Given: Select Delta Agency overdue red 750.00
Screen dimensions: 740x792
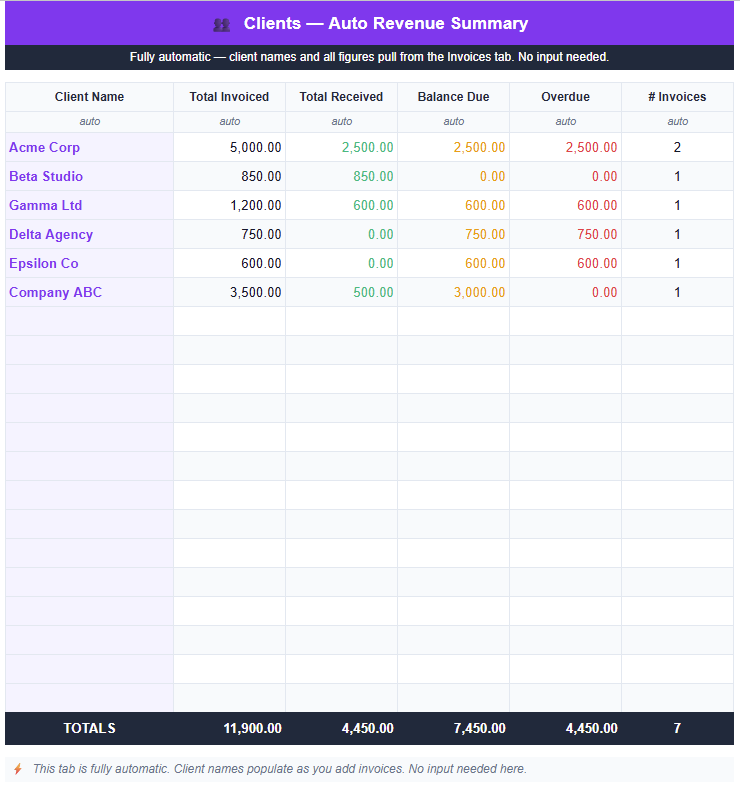Looking at the screenshot, I should pos(598,234).
